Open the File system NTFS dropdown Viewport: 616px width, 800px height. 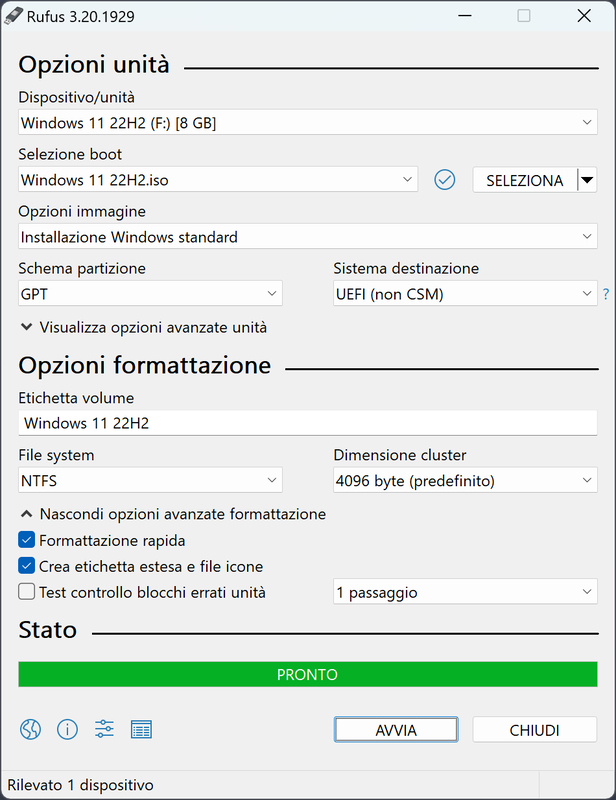[x=150, y=481]
